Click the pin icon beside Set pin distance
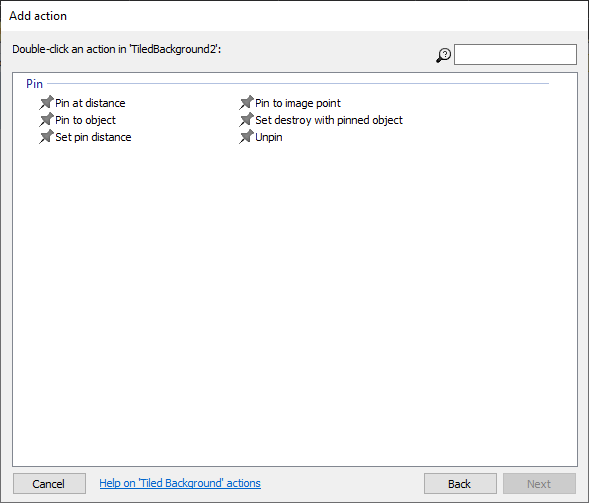Viewport: 589px width, 503px height. click(47, 137)
